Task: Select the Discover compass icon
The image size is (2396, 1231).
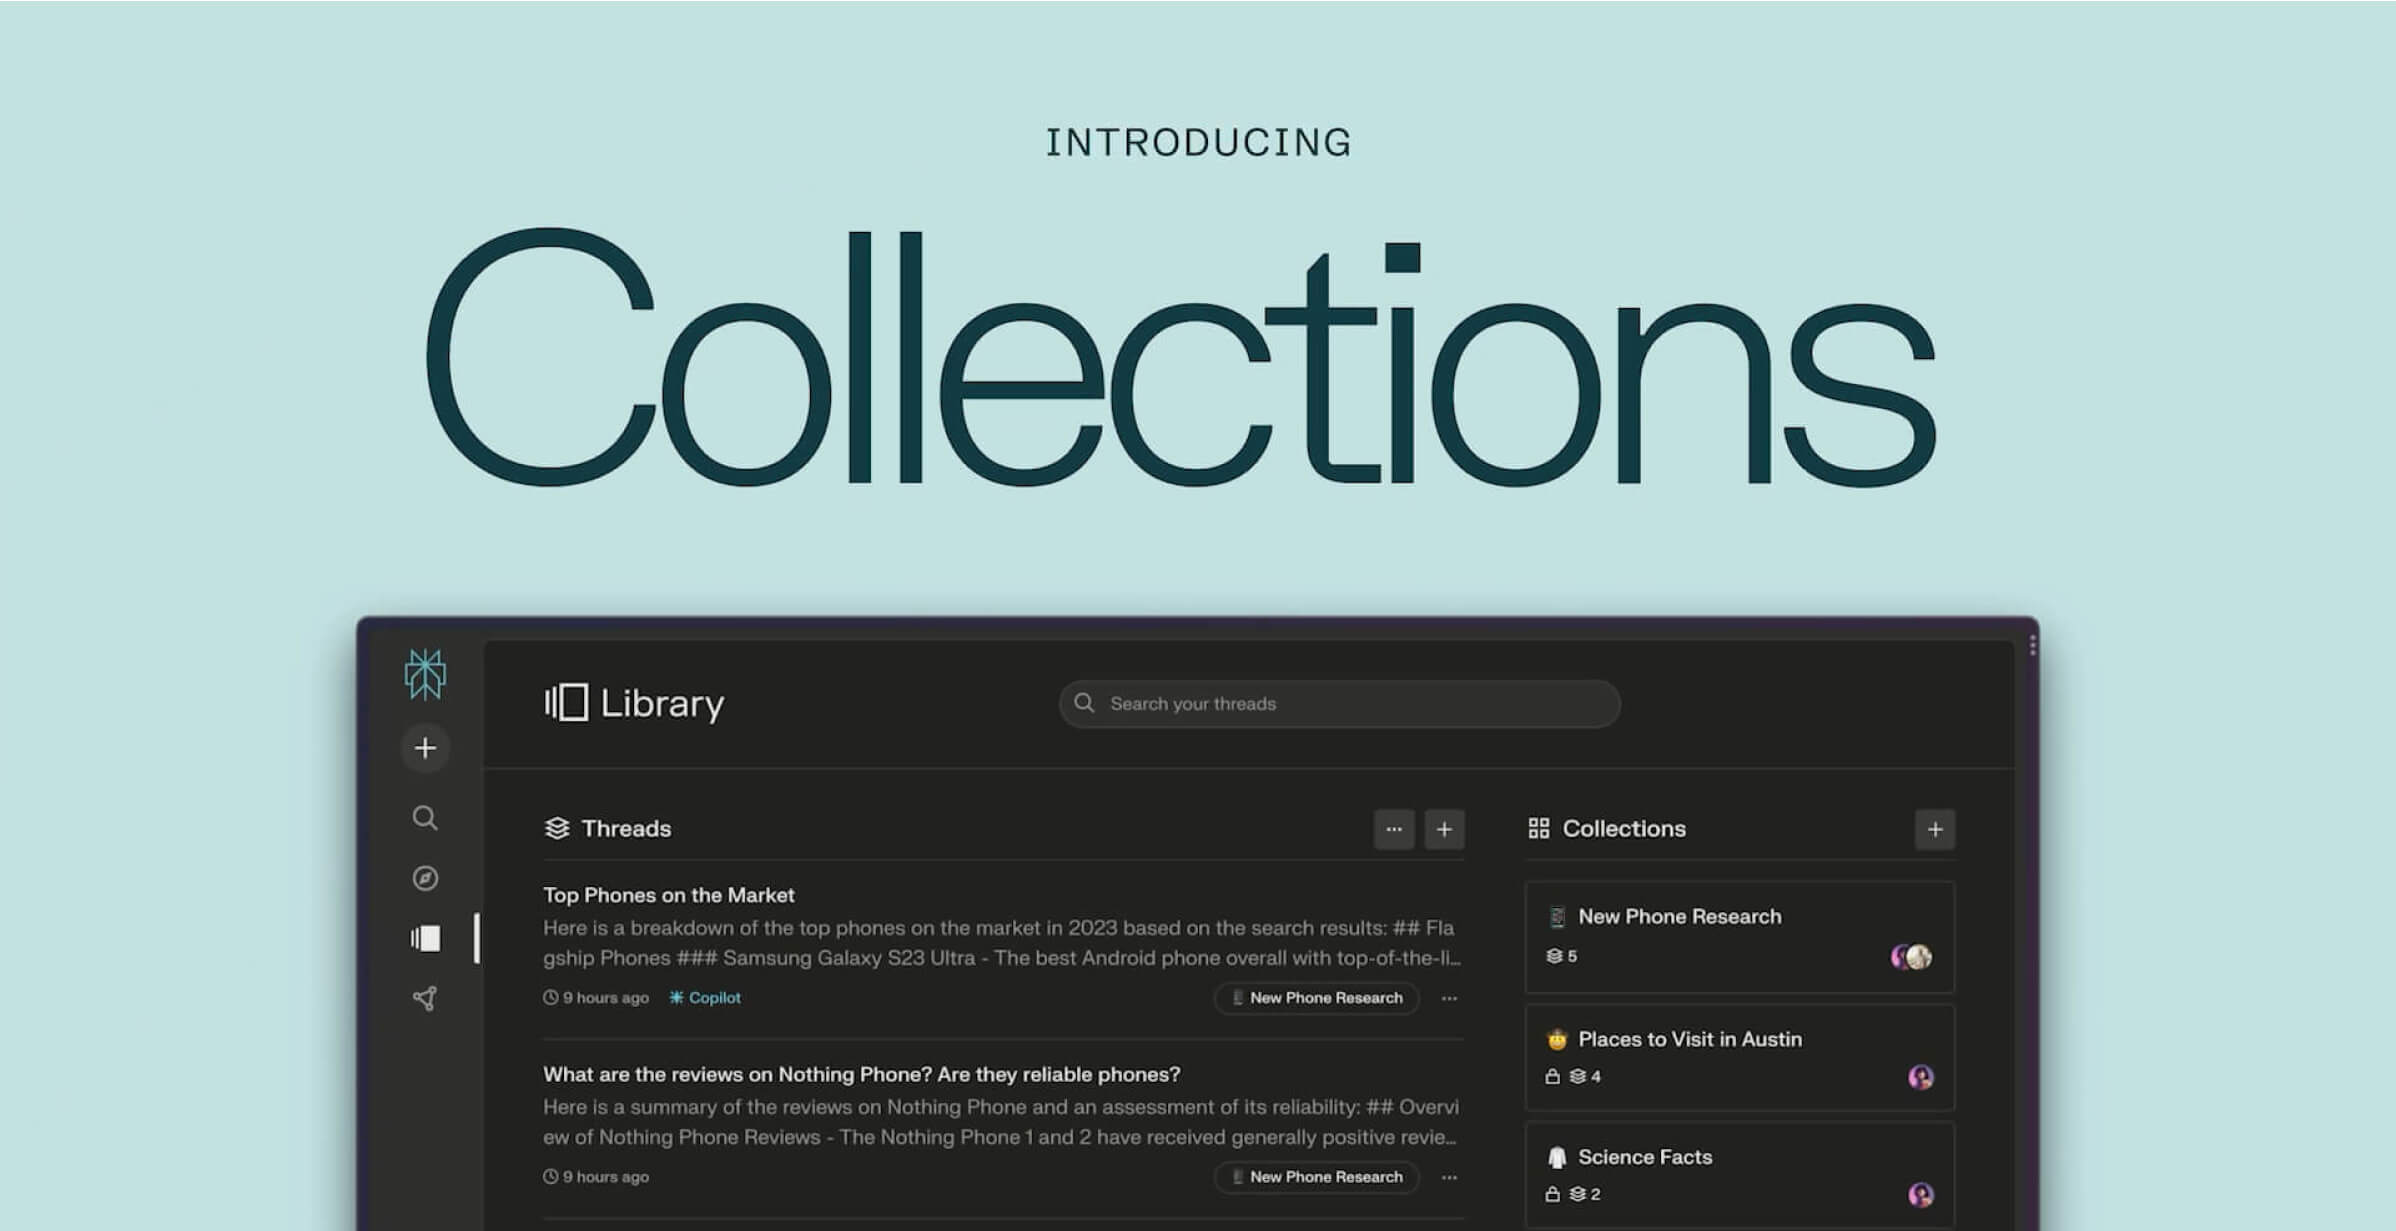Action: (425, 876)
